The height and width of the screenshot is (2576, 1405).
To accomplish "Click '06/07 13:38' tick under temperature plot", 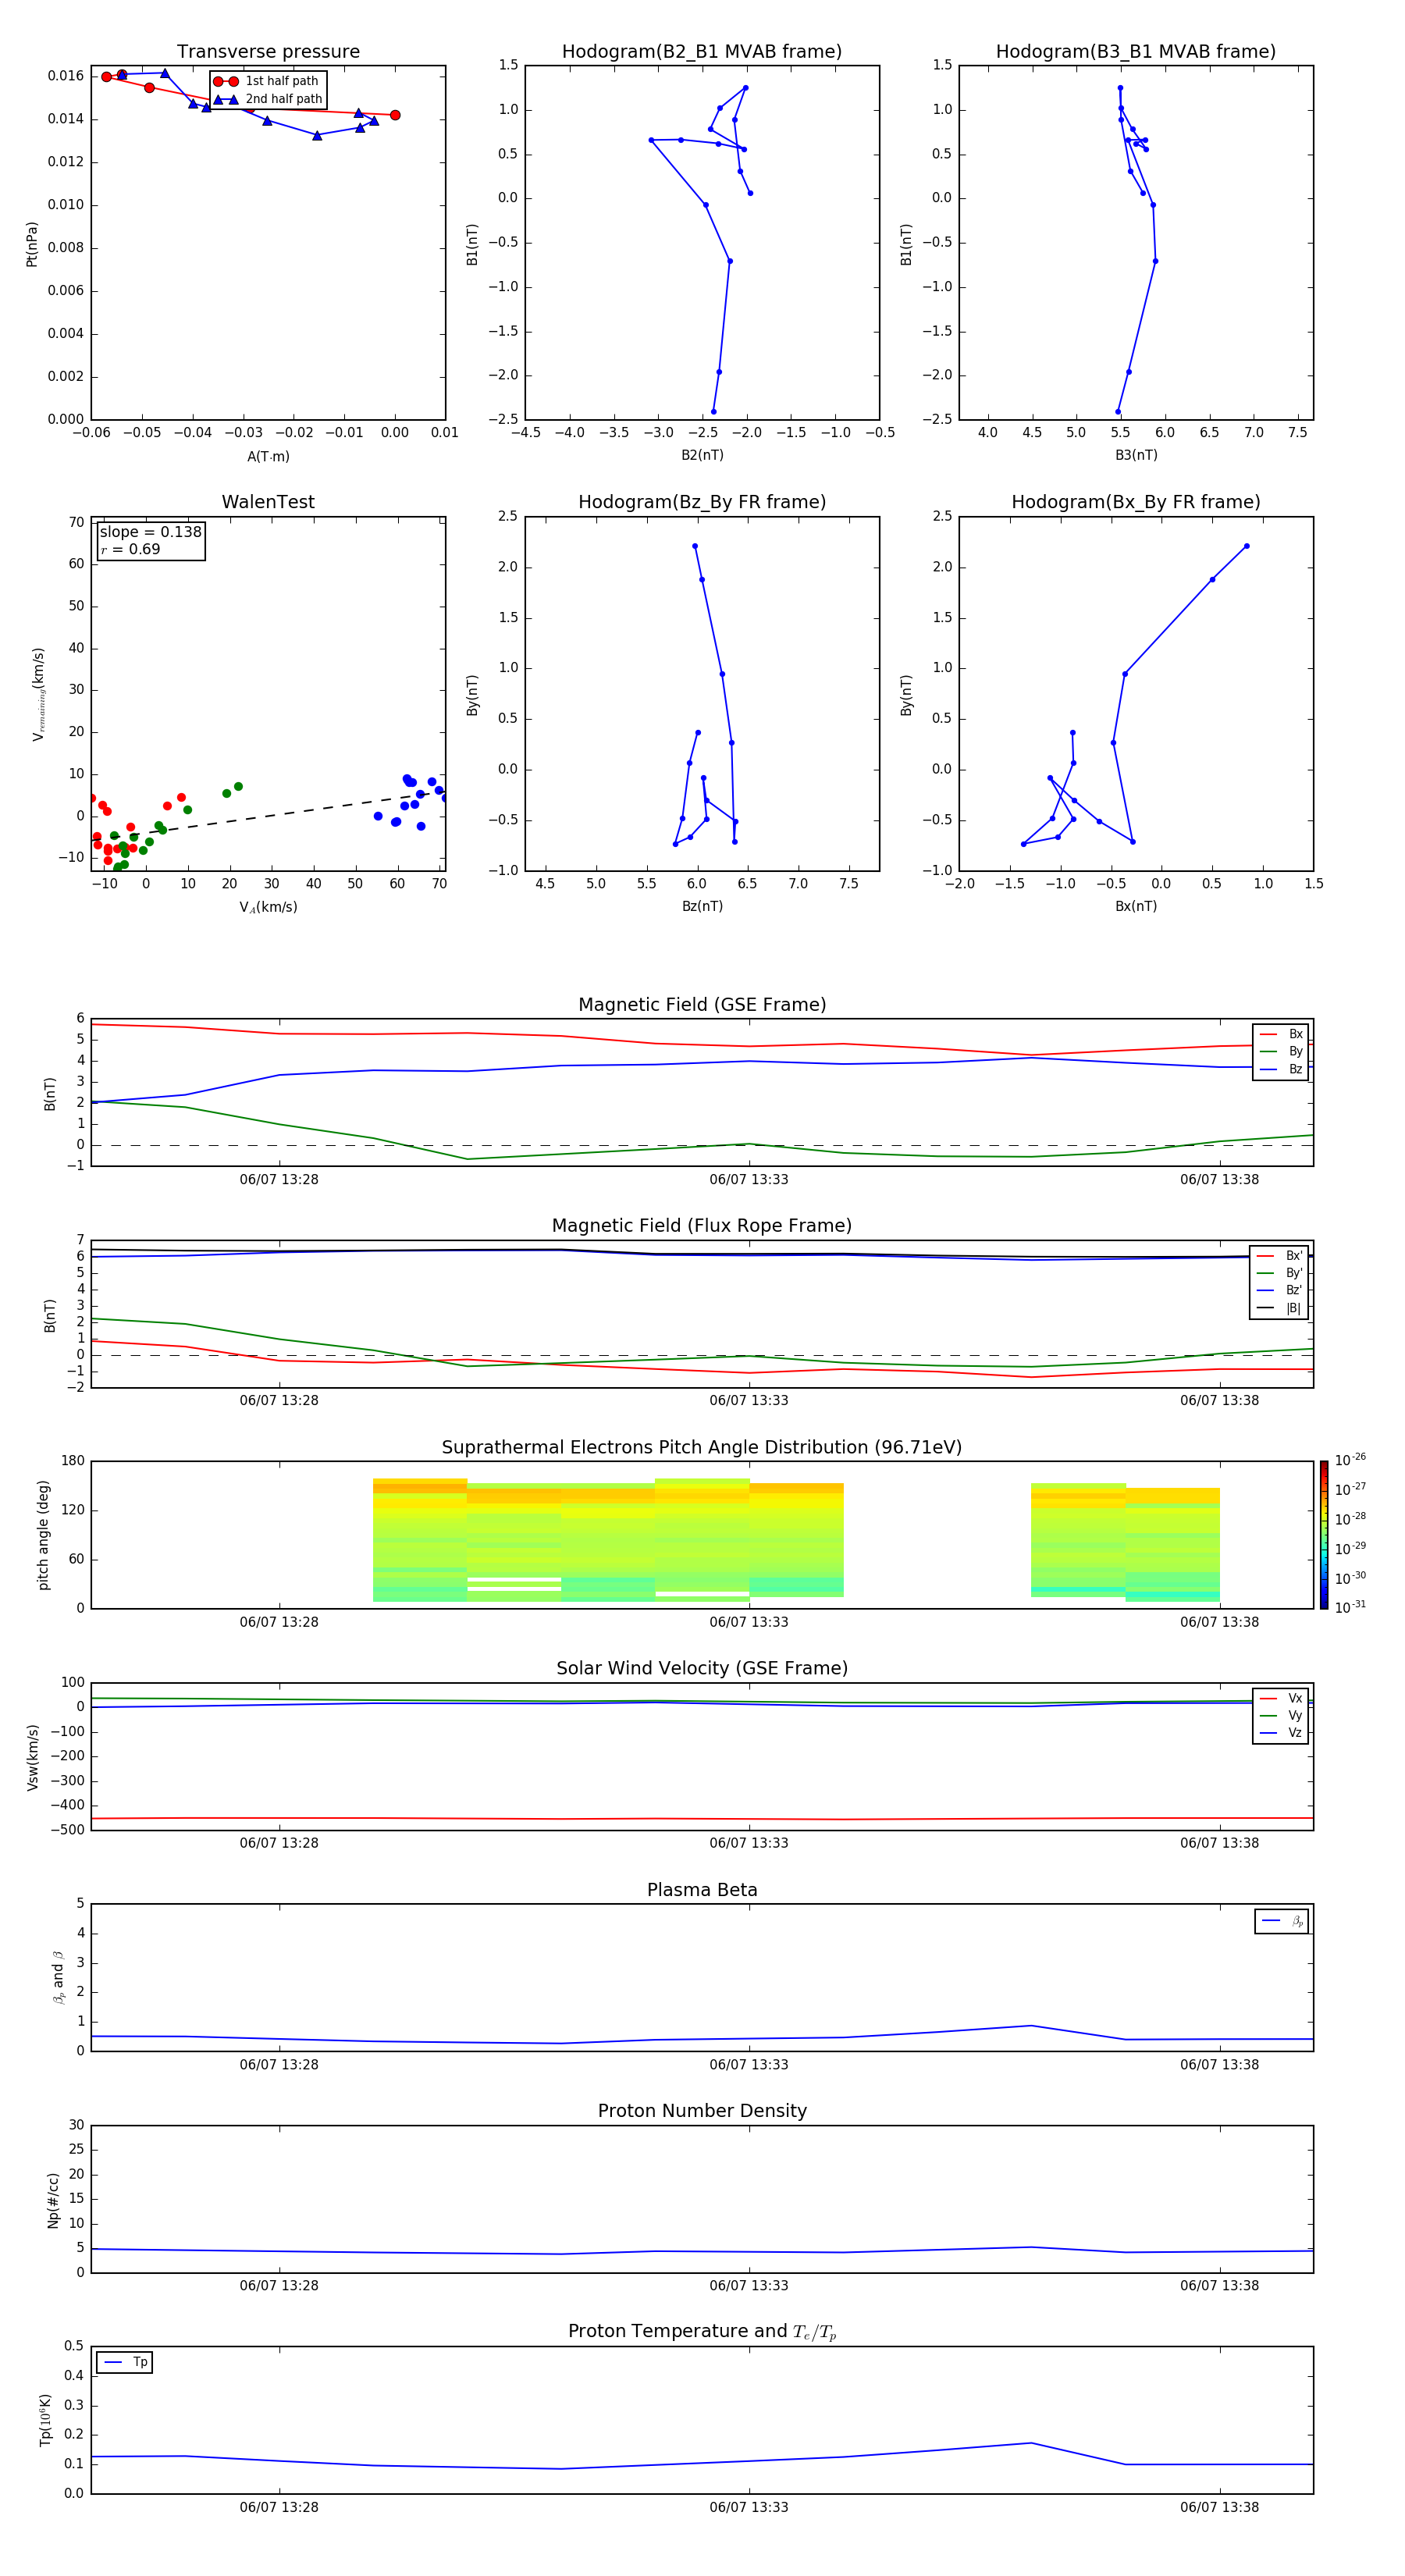I will pos(1219,2507).
